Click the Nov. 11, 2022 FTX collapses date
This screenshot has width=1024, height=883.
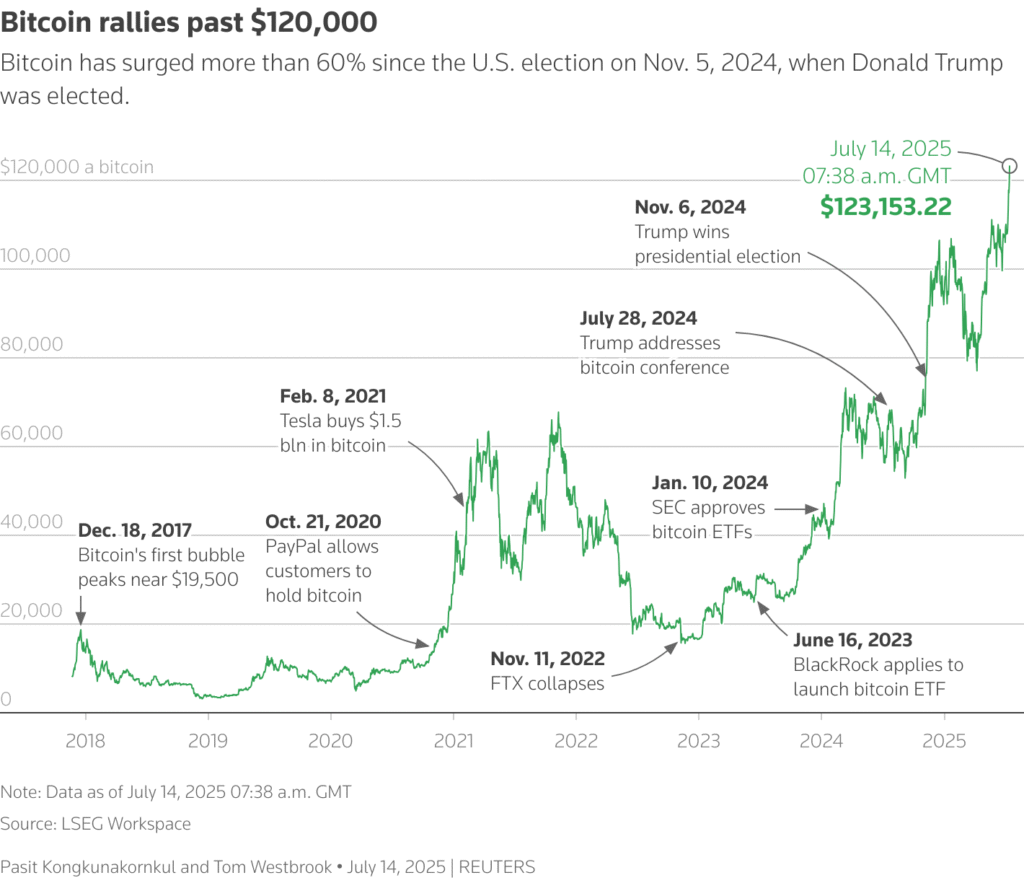[x=548, y=658]
